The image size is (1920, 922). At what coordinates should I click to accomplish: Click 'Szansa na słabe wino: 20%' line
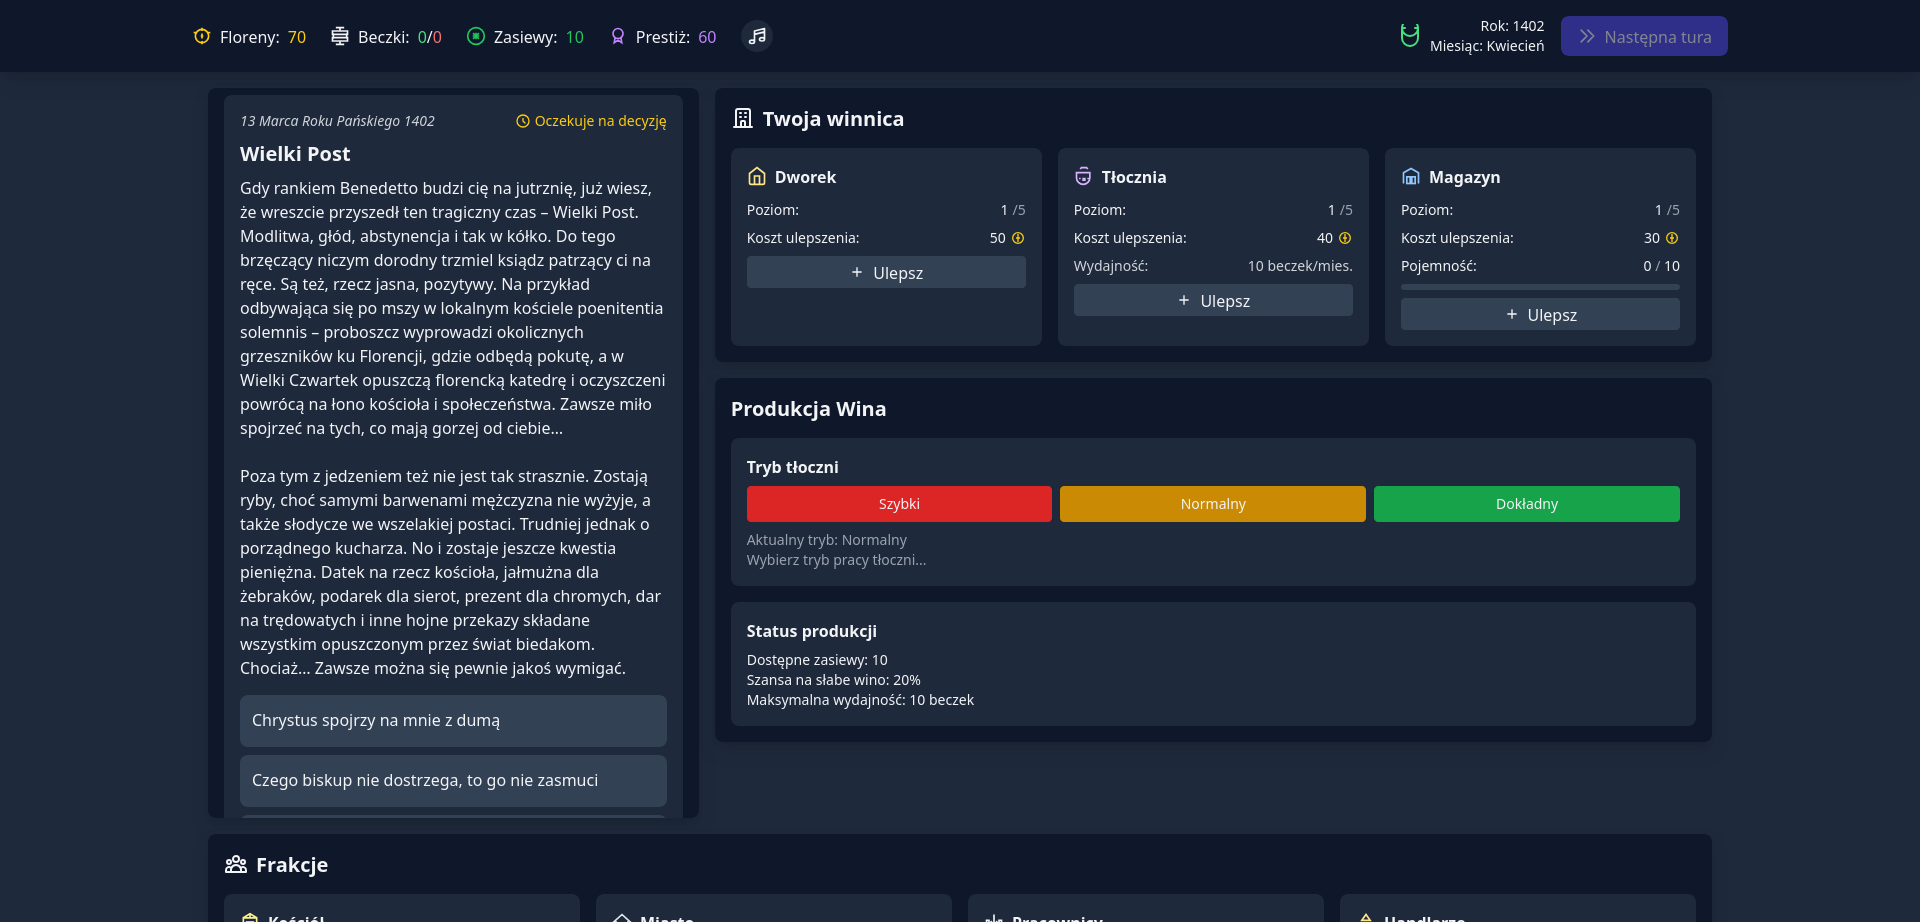click(x=834, y=680)
